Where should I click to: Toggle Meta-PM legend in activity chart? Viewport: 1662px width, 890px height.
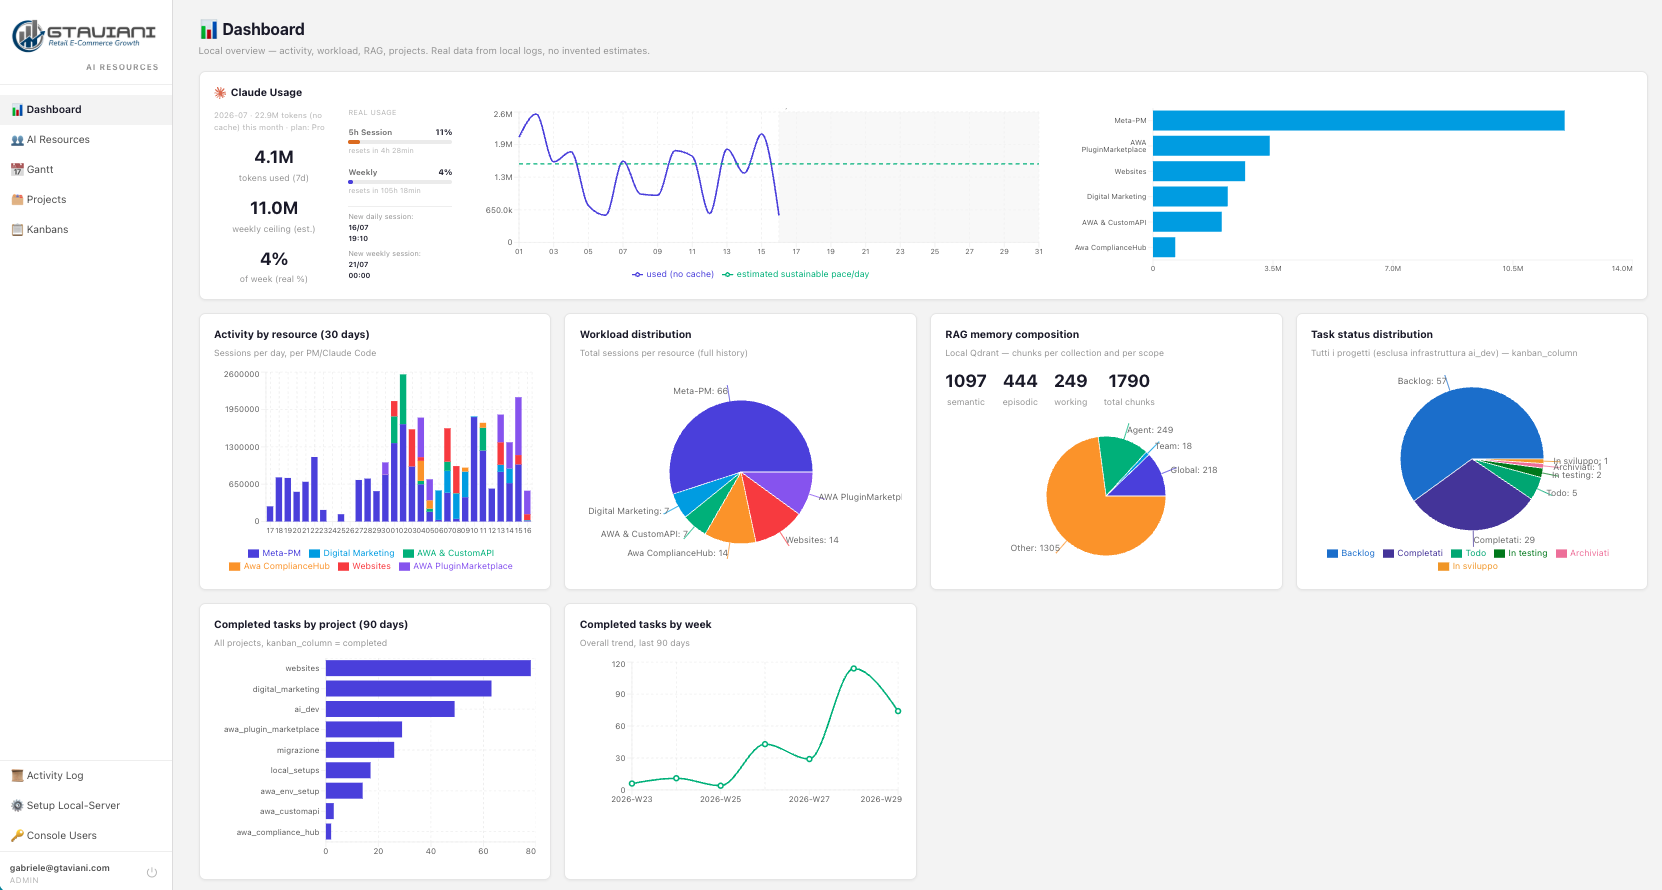[x=274, y=553]
